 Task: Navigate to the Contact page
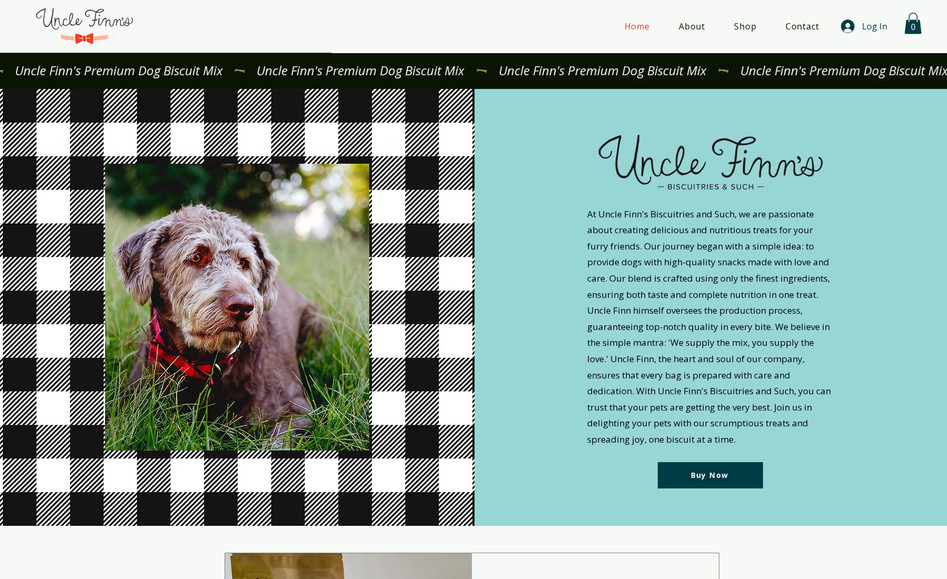click(802, 27)
